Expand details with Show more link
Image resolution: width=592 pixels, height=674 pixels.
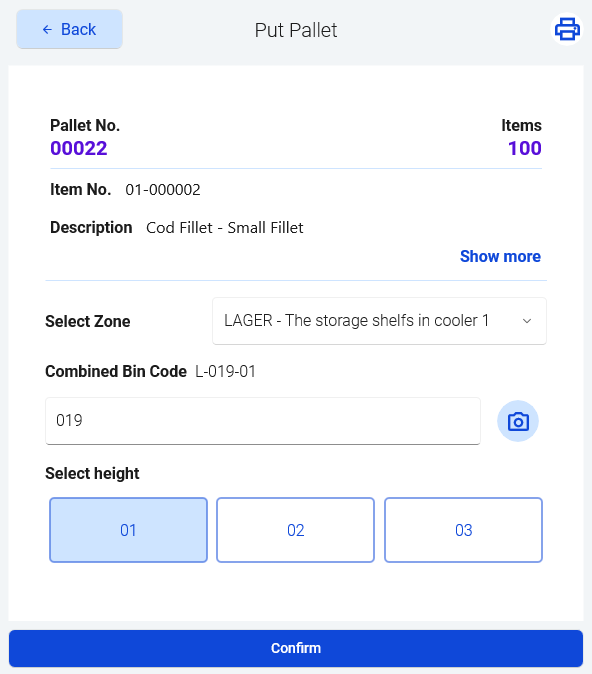click(500, 256)
